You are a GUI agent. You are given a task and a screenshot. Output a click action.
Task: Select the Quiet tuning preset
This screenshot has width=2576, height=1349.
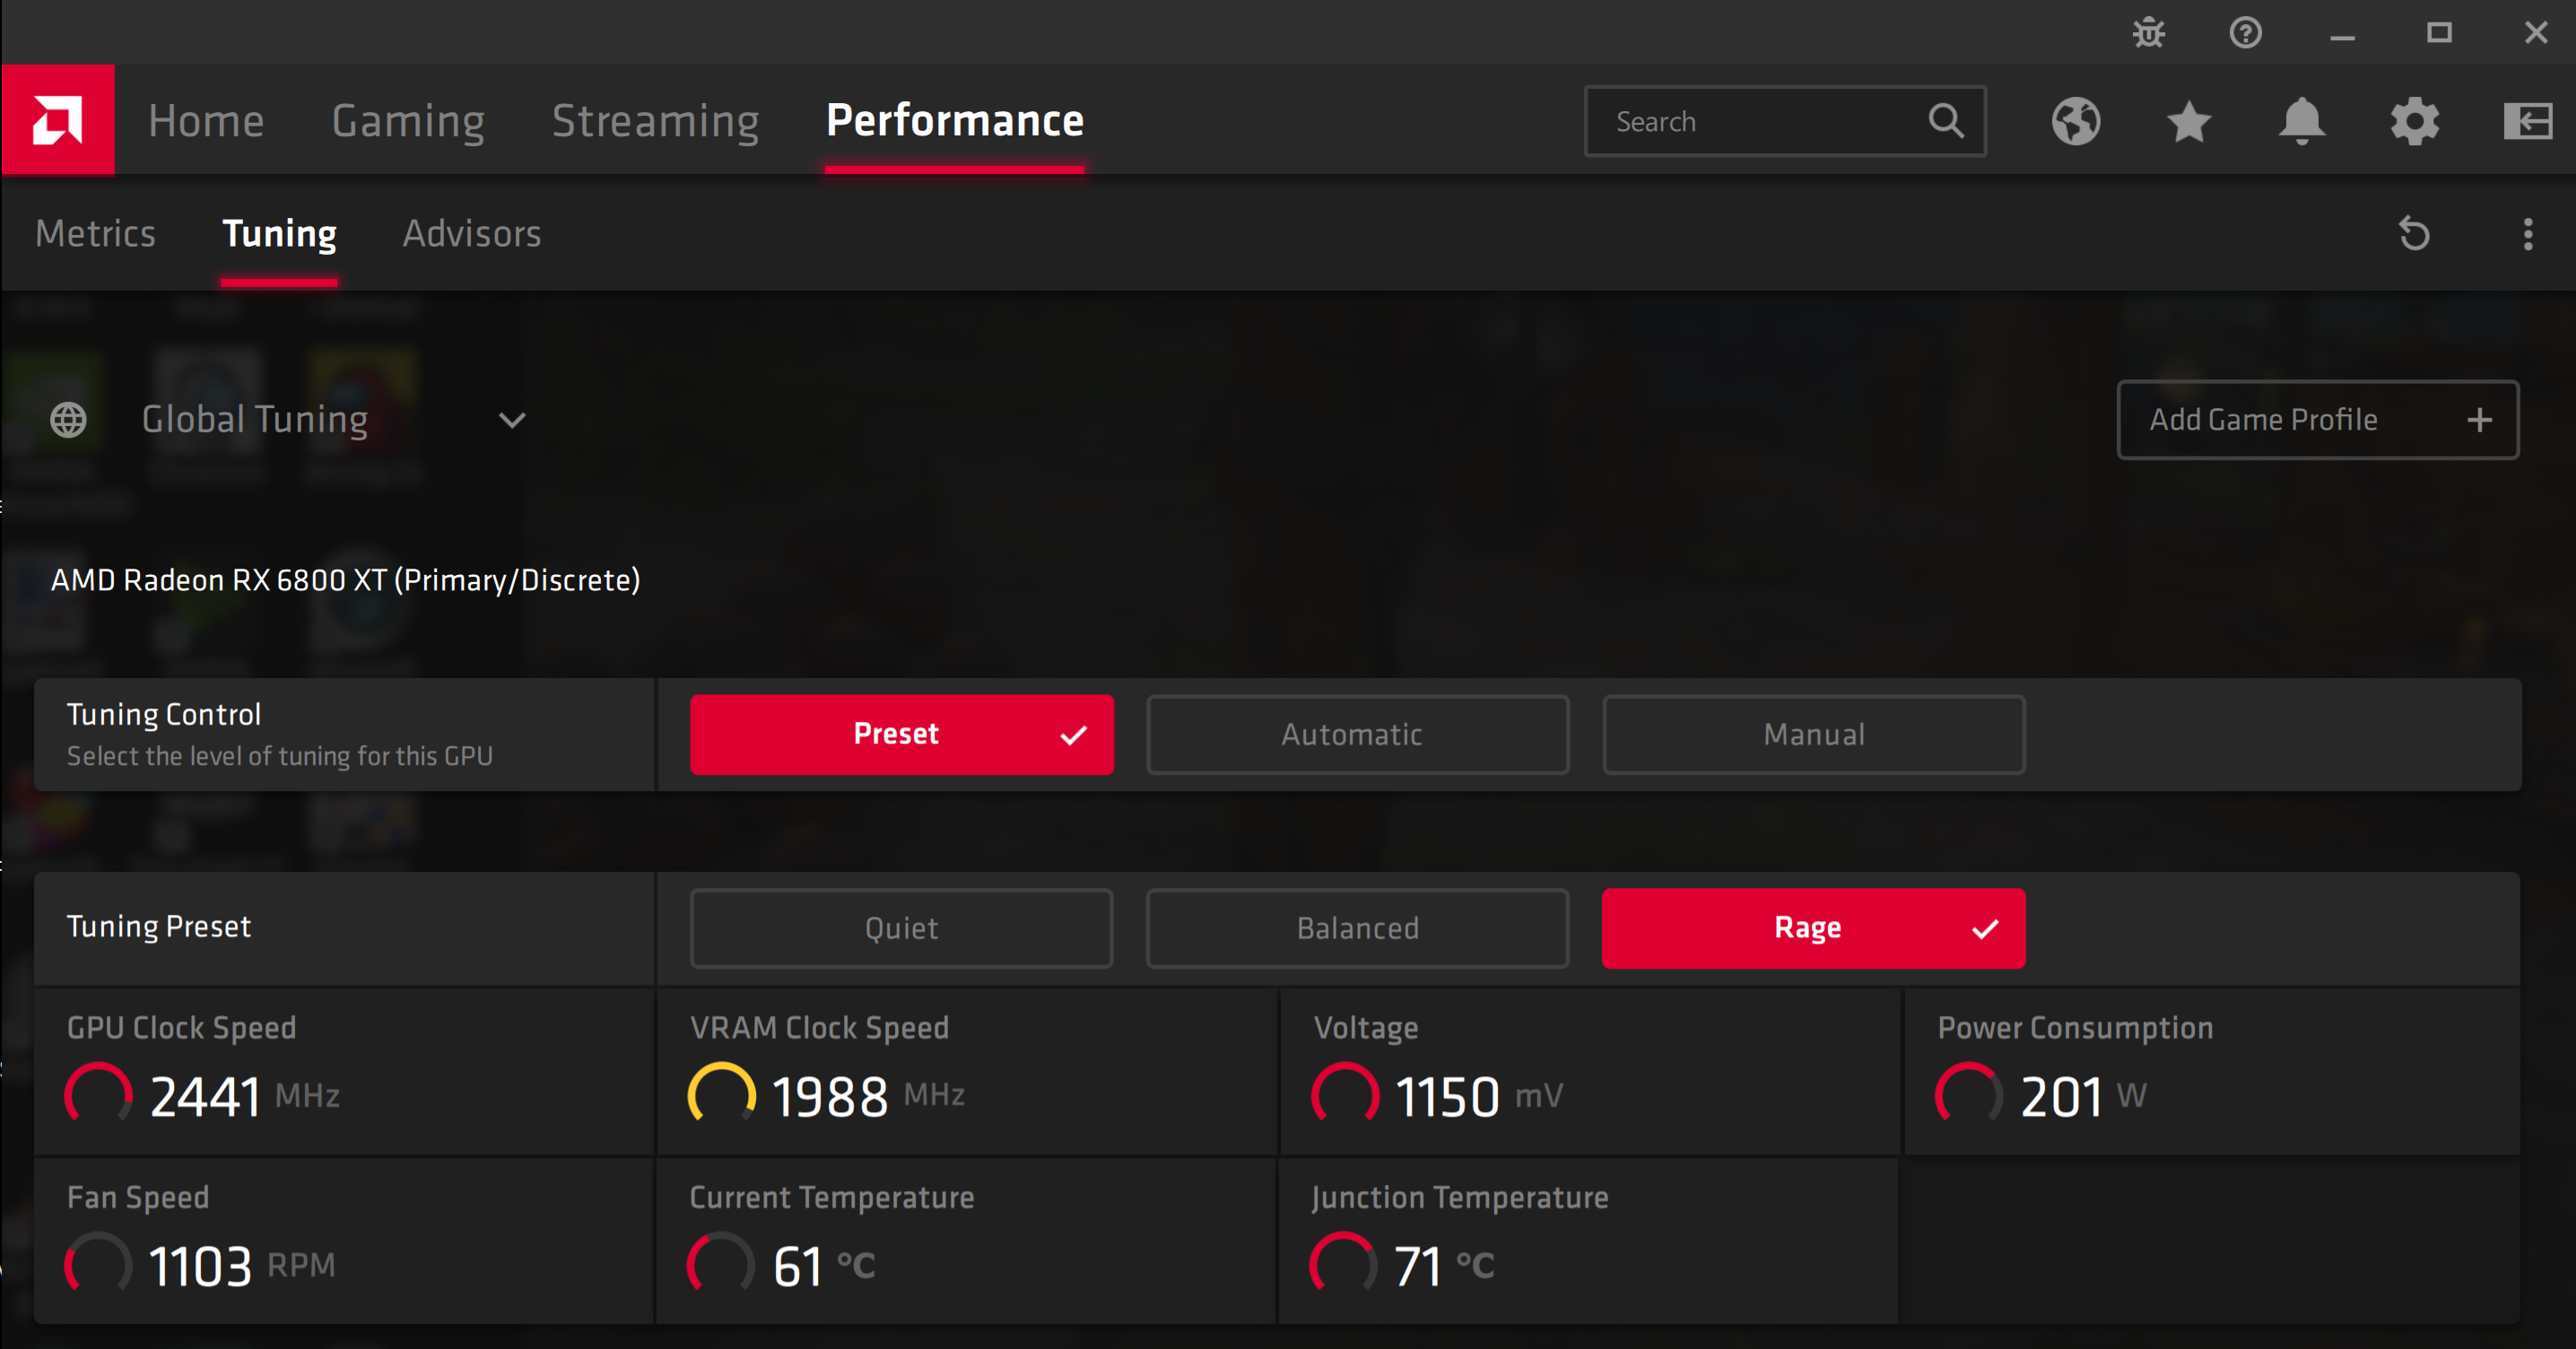point(896,928)
